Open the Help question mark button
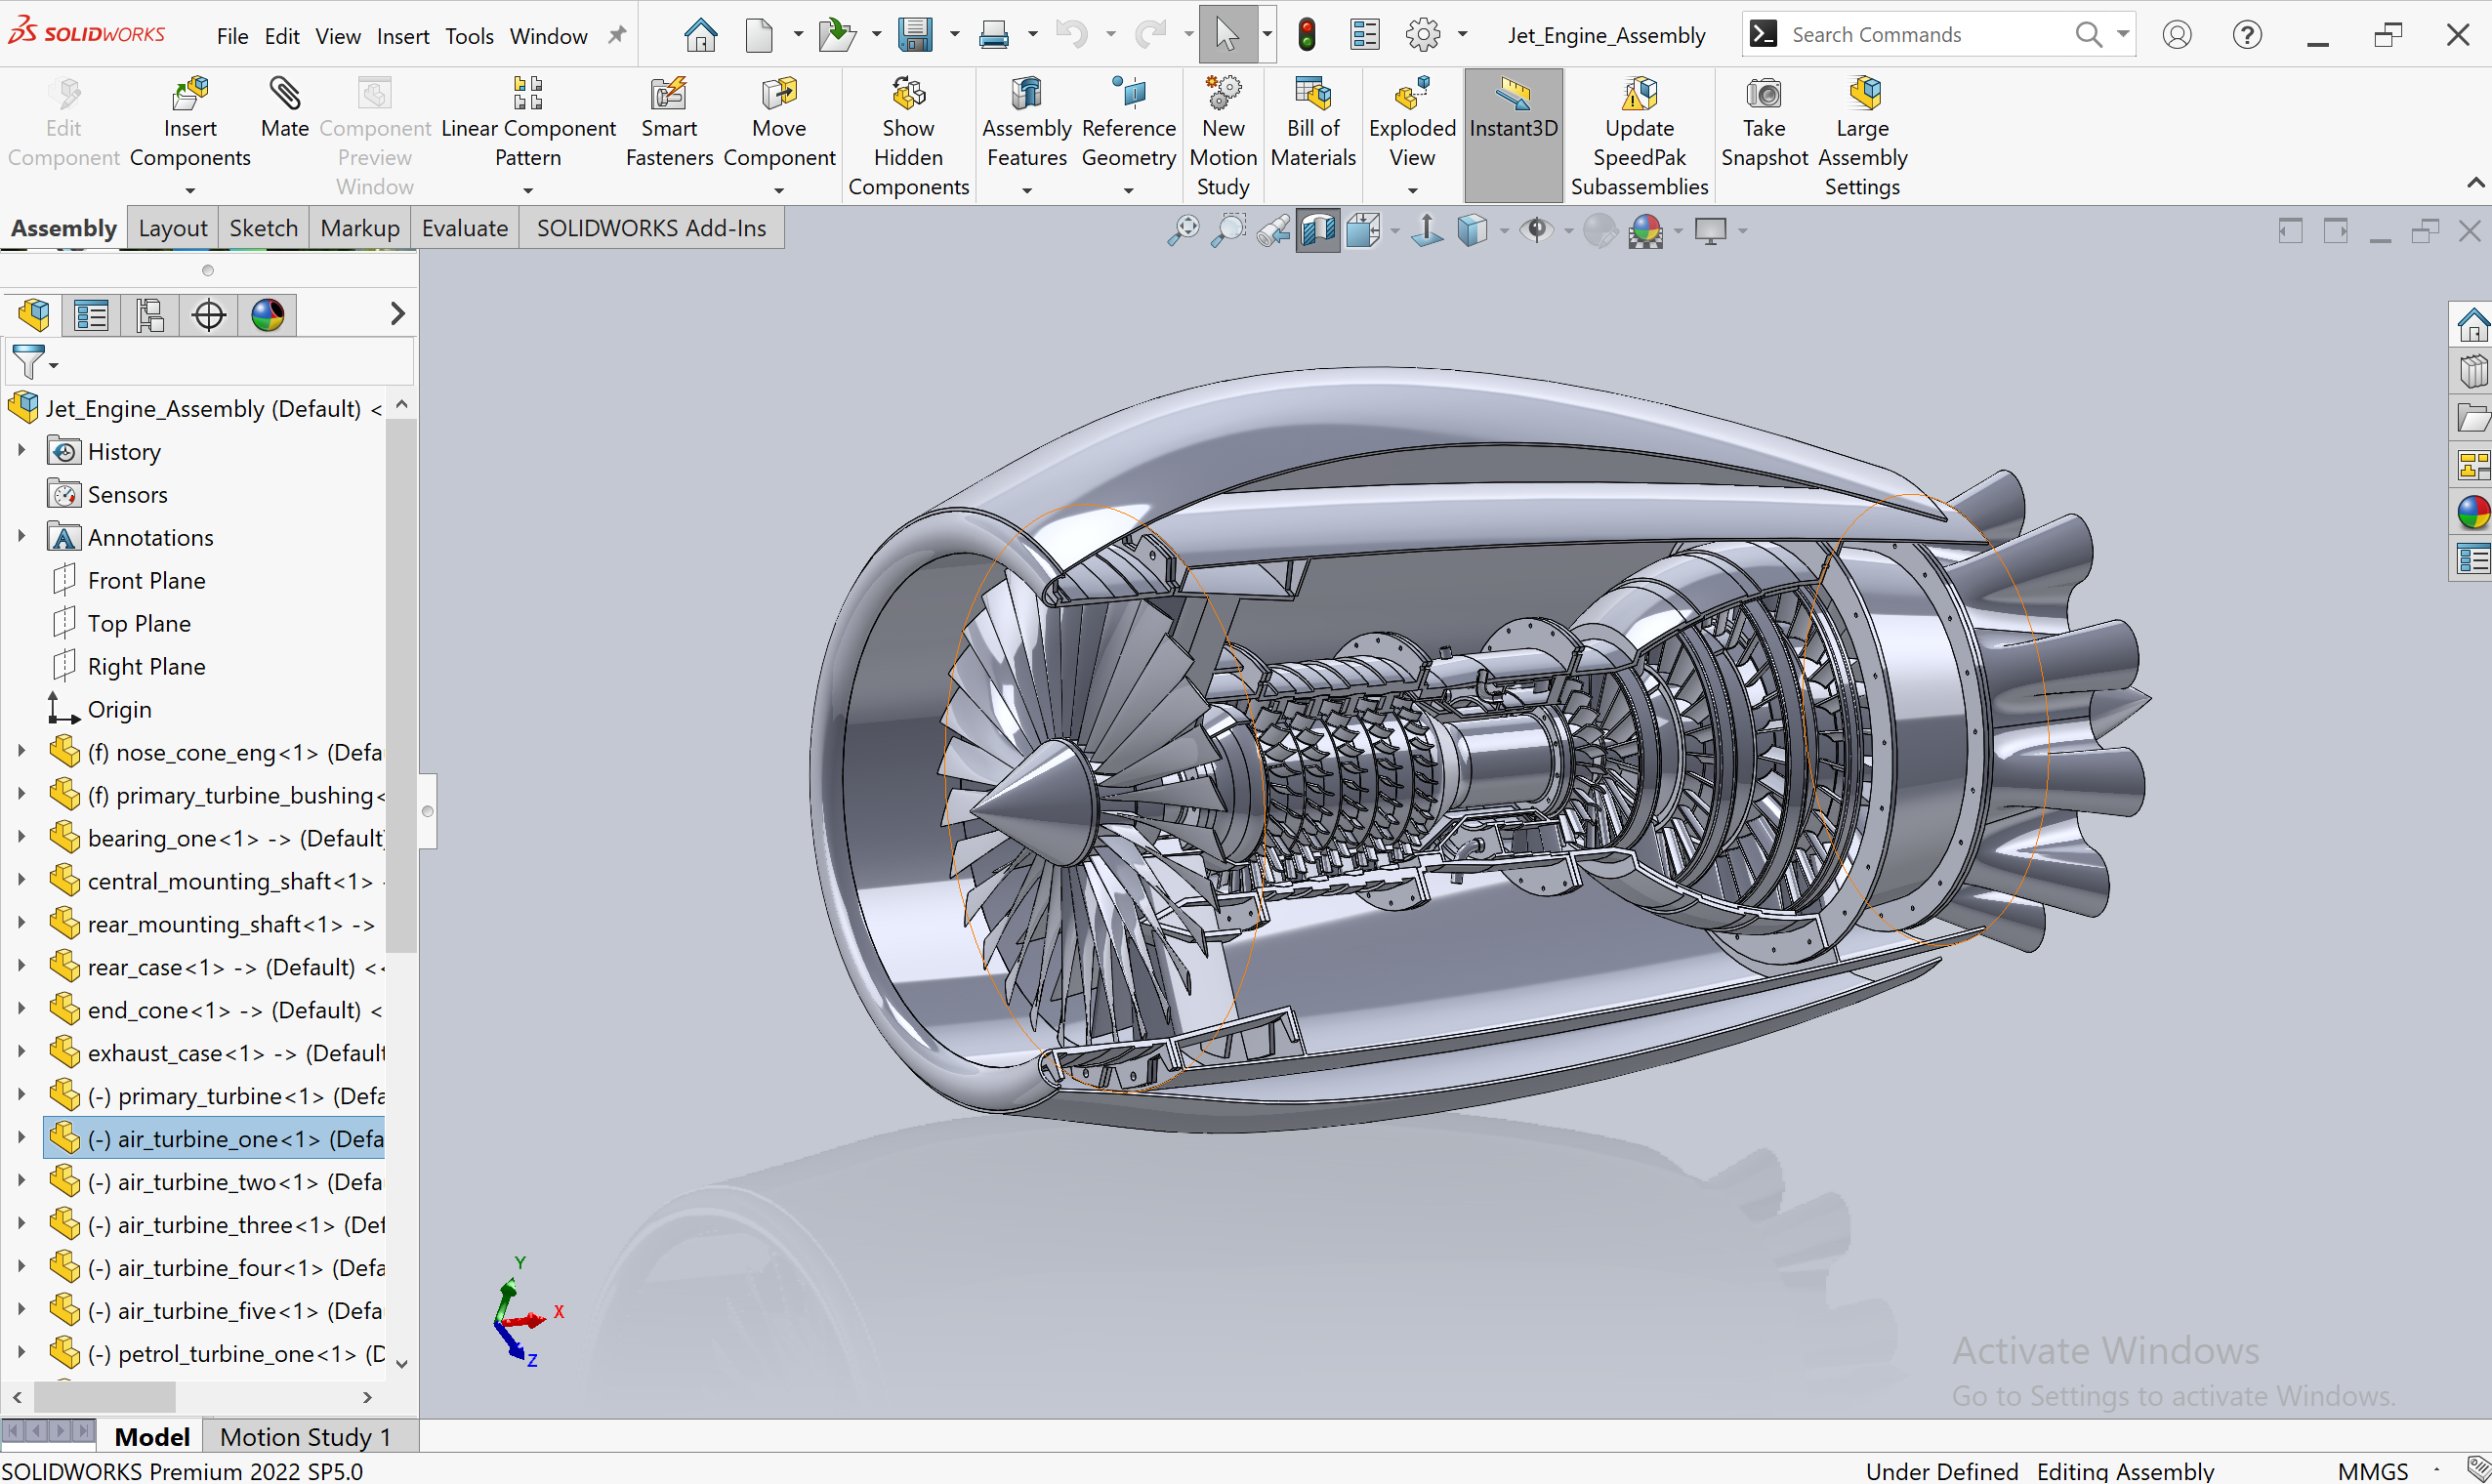2492x1484 pixels. point(2247,35)
